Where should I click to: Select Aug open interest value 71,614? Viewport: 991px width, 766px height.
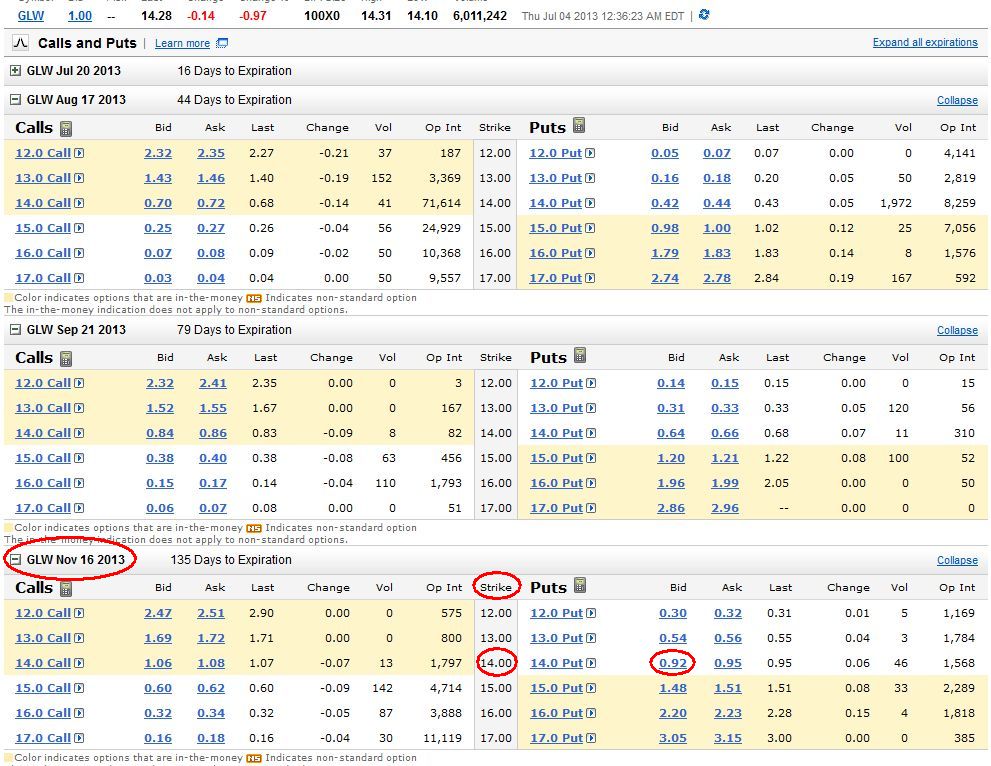(x=442, y=203)
